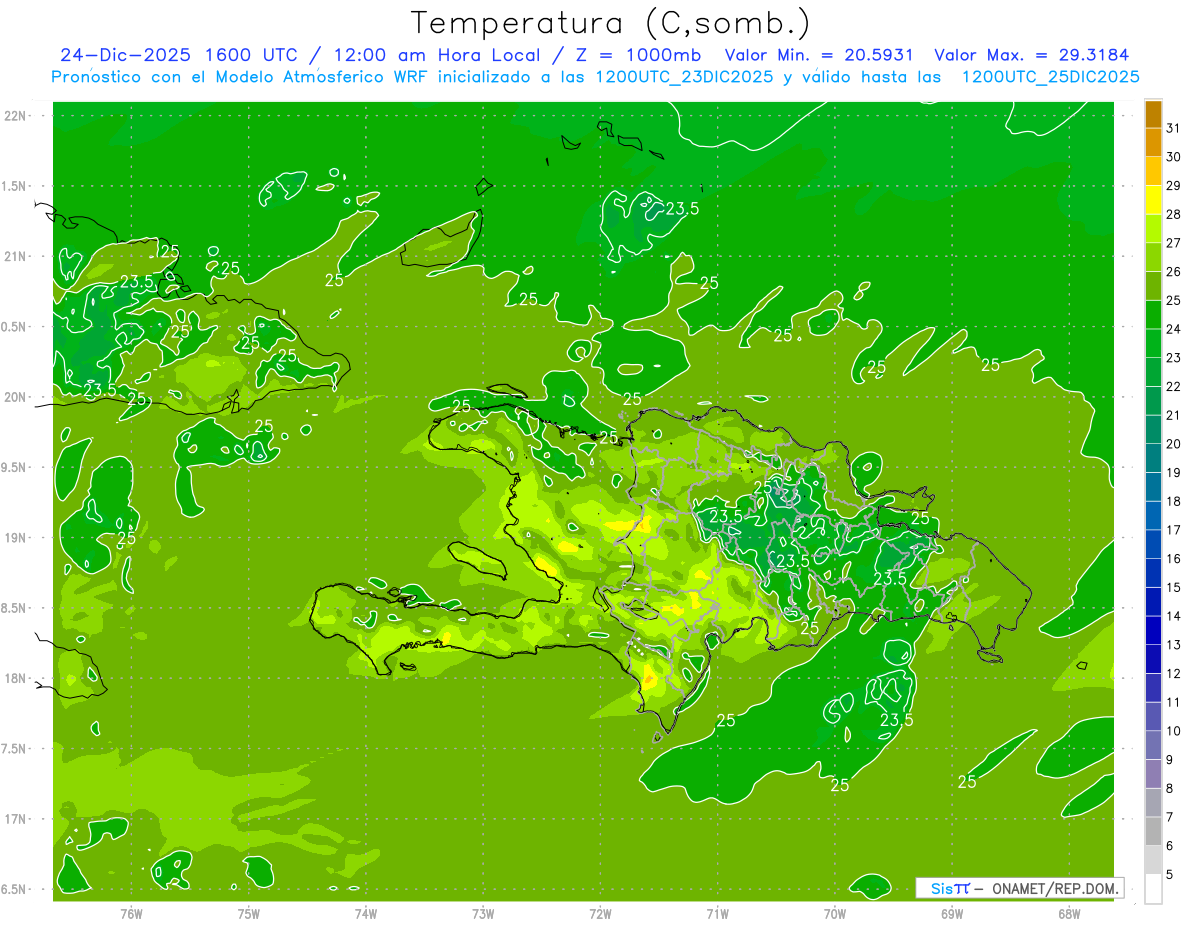This screenshot has width=1200, height=927.
Task: Click the pressure level text "Z = 1000mb"
Action: 636,55
